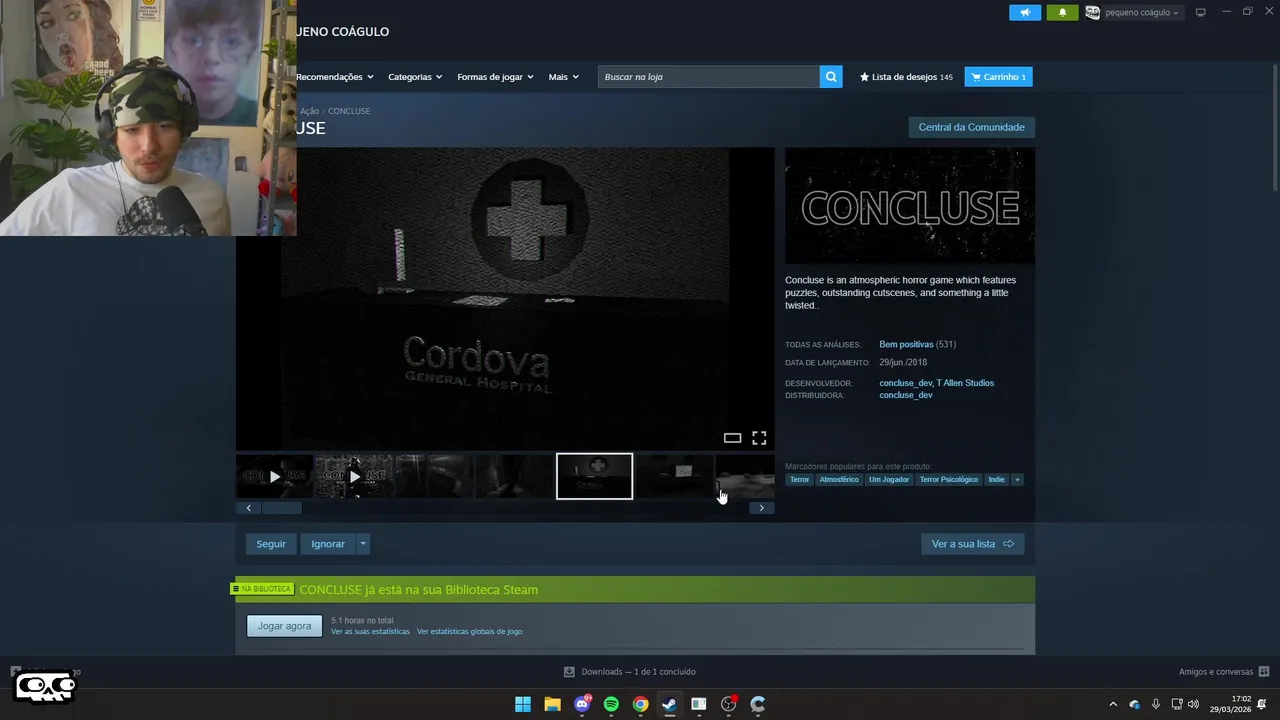Open the concluse_dev developer link

(x=905, y=383)
